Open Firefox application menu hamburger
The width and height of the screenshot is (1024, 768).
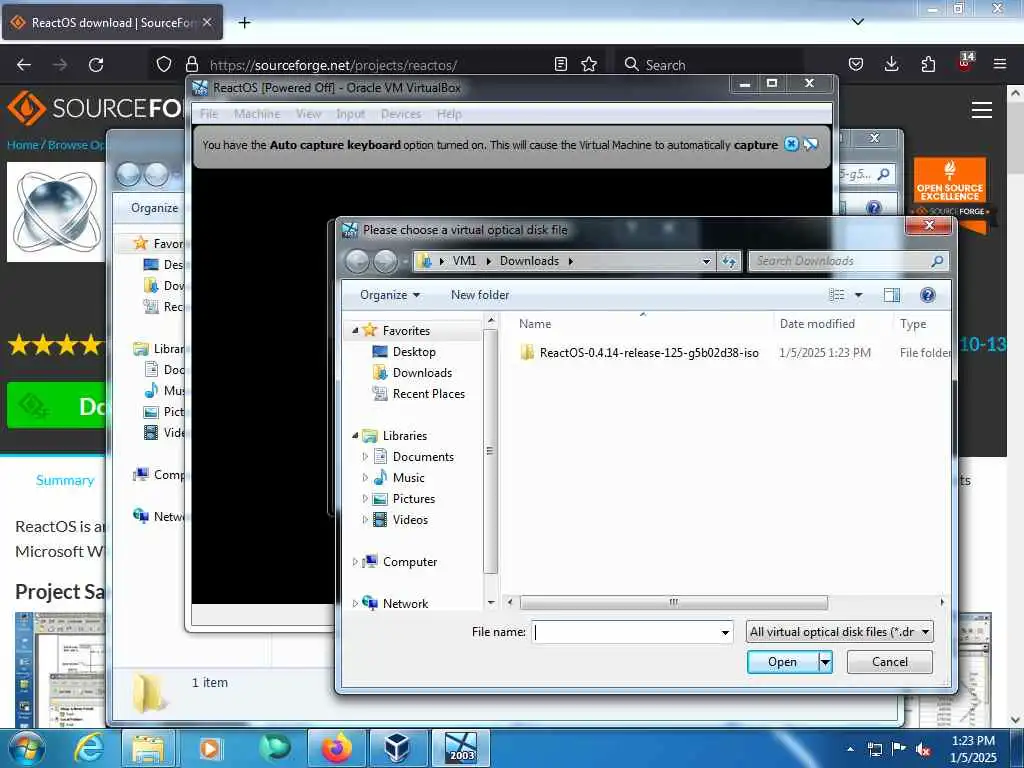click(1000, 64)
